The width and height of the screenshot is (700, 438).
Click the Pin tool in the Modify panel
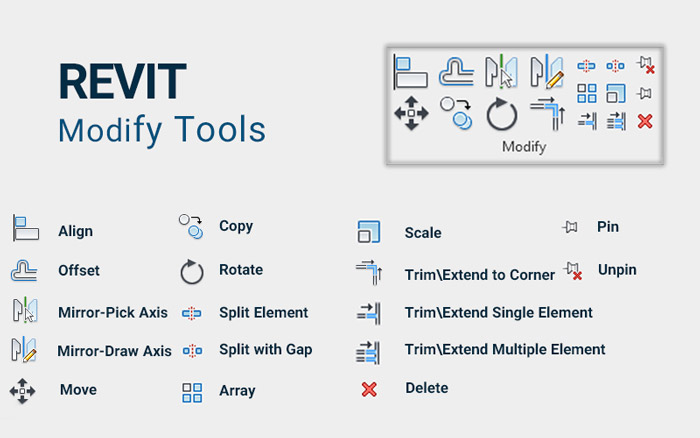(x=644, y=93)
